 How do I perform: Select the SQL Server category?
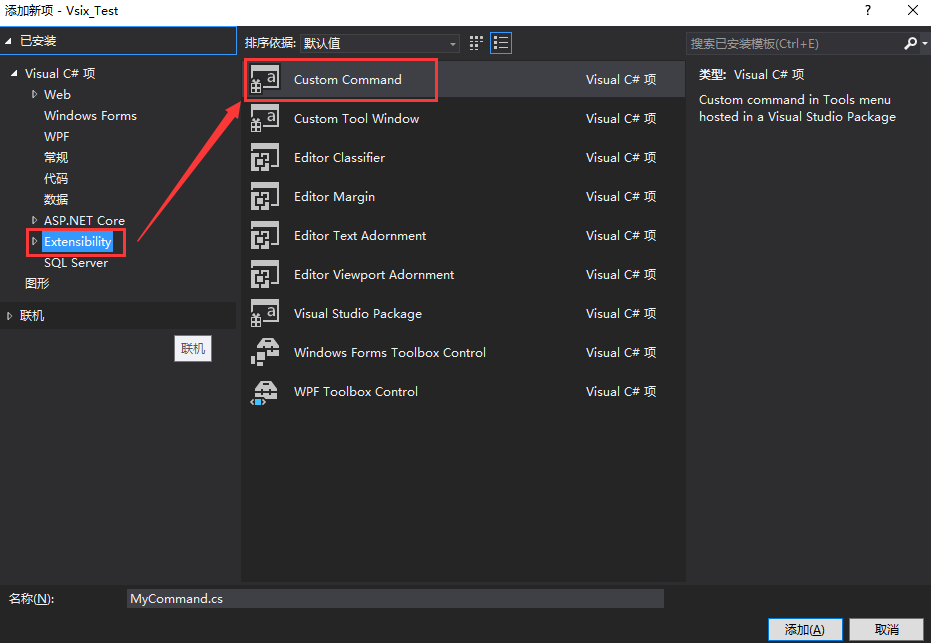coord(76,262)
